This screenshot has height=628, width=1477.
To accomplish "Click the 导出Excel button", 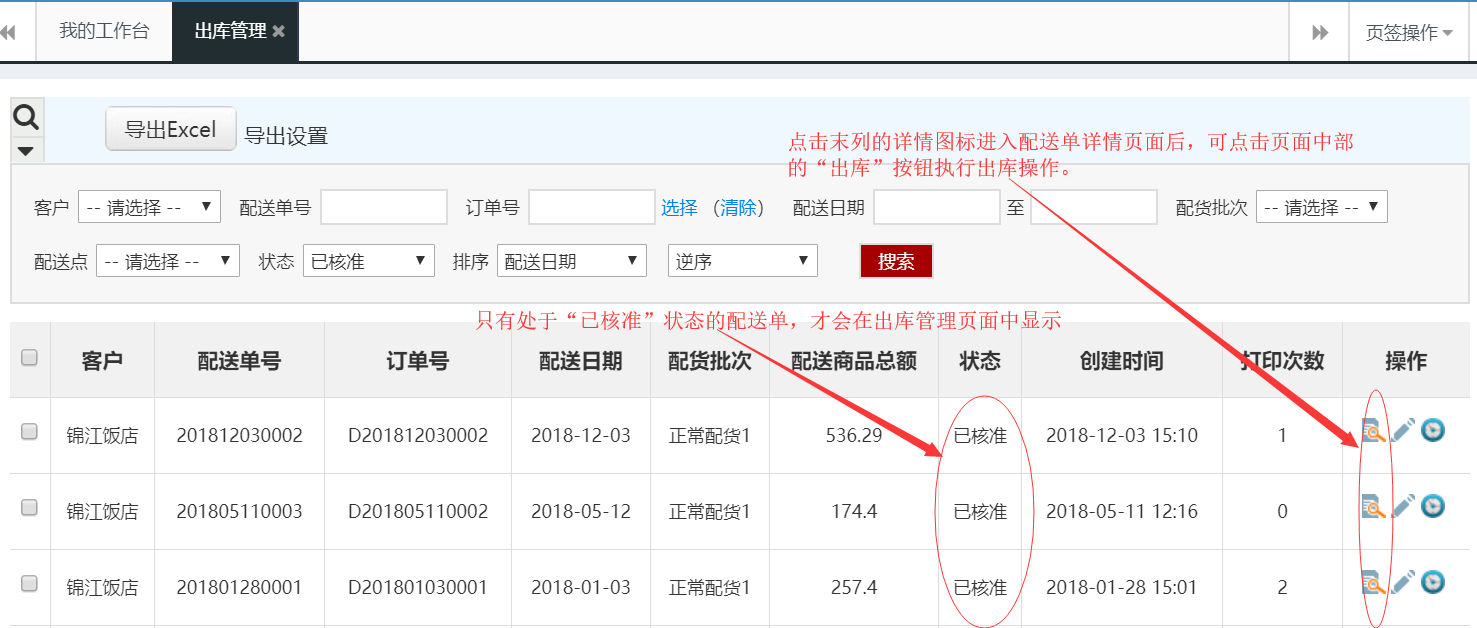I will coord(171,130).
